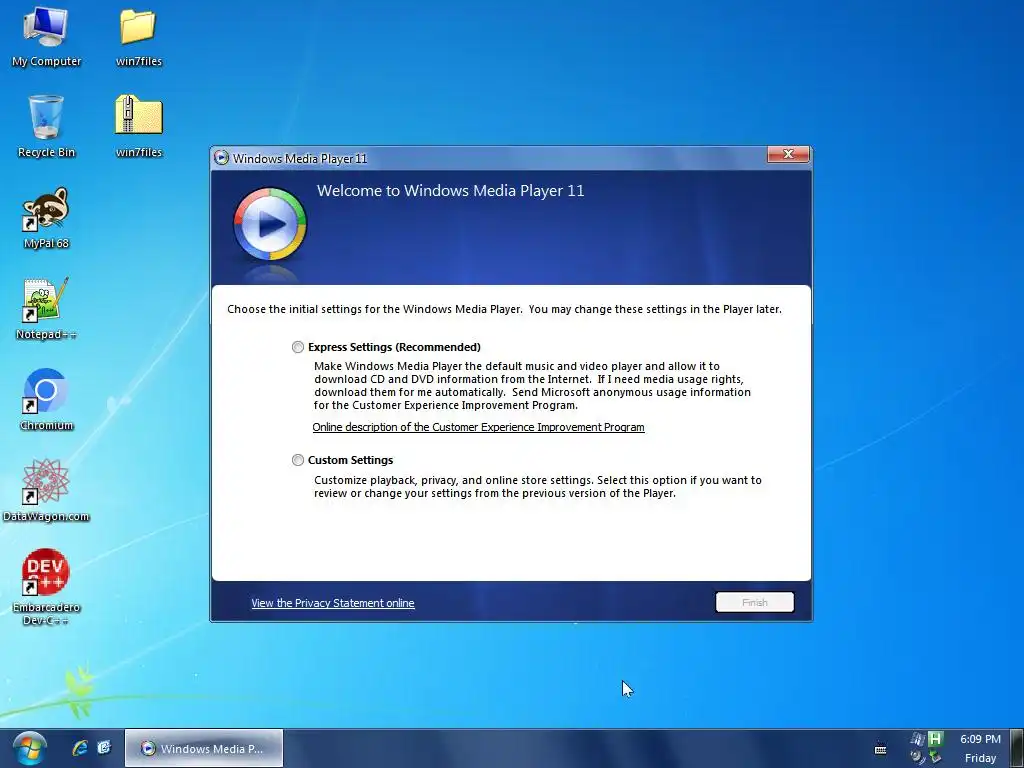The image size is (1024, 768).
Task: Click the Media Player icon in title bar
Action: click(x=221, y=158)
